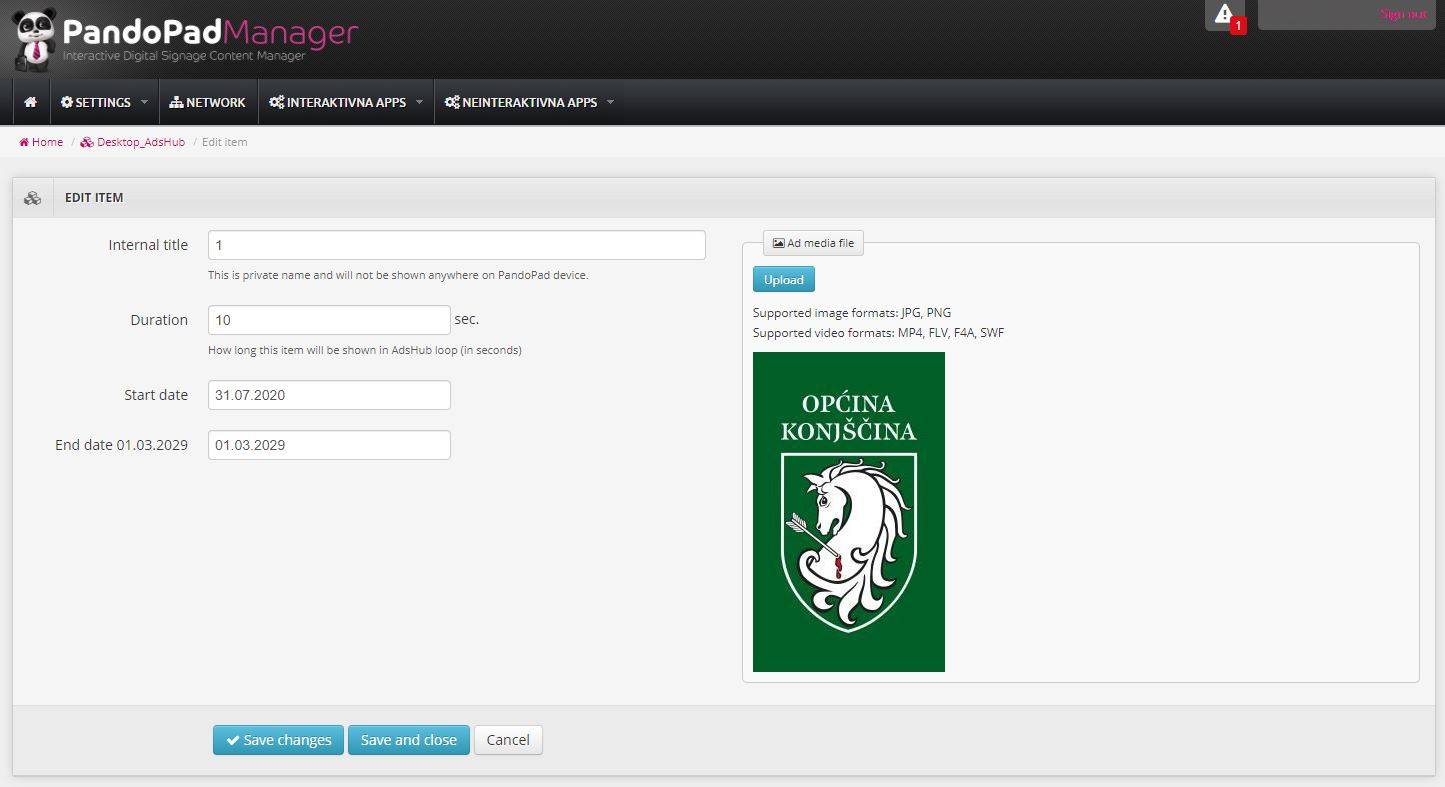Image resolution: width=1445 pixels, height=787 pixels.
Task: Click the EDIT ITEM panel title
Action: [x=94, y=198]
